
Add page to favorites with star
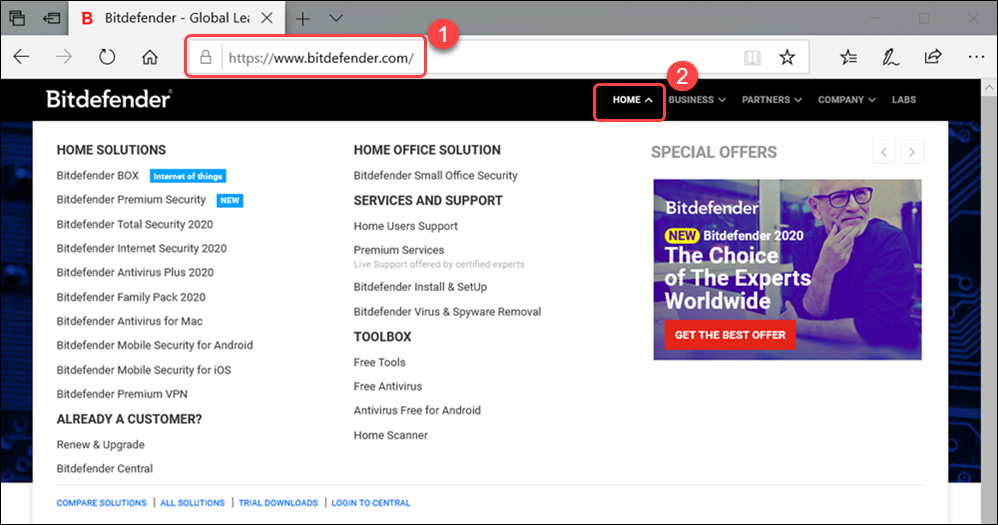(x=787, y=58)
